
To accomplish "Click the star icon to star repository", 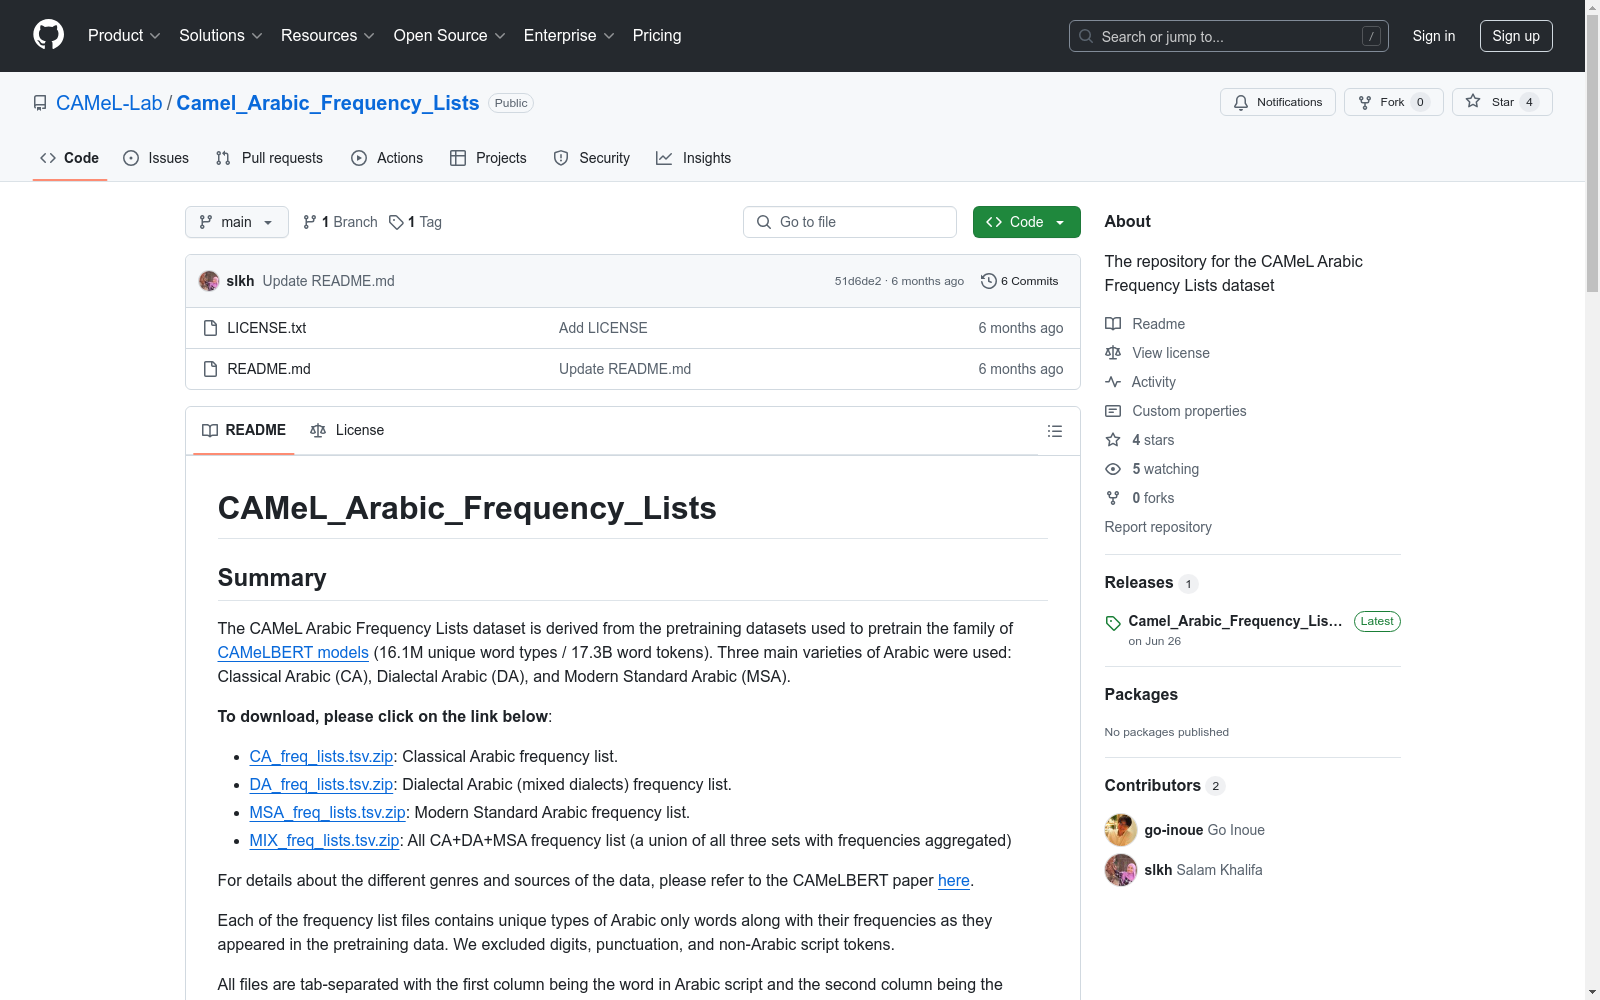I will (x=1473, y=101).
